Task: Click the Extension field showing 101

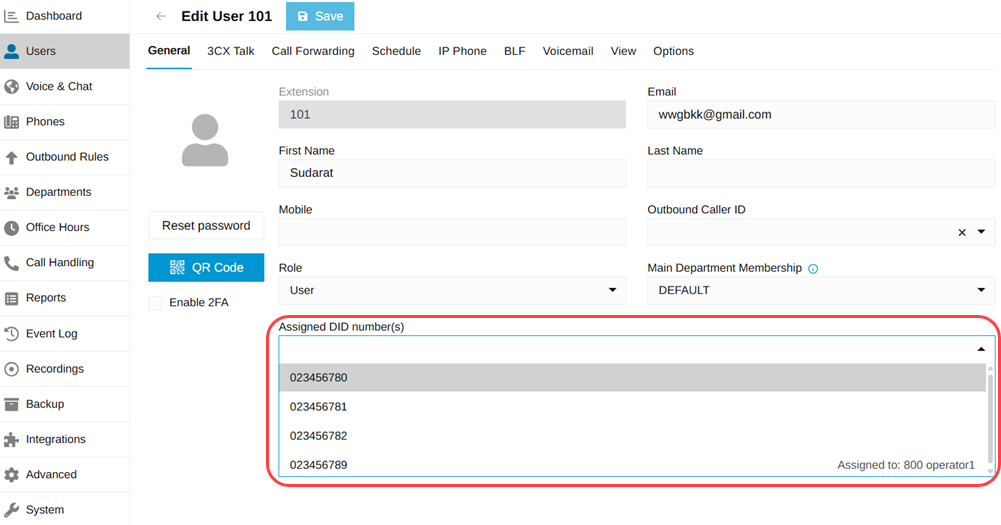Action: pos(452,115)
